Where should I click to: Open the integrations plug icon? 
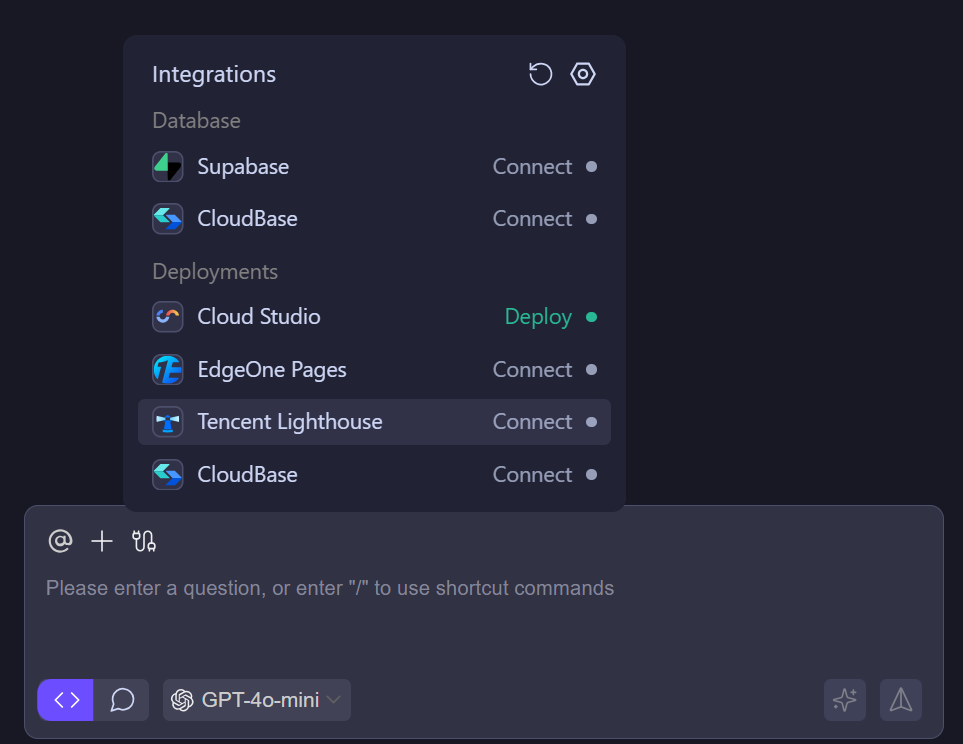click(144, 541)
